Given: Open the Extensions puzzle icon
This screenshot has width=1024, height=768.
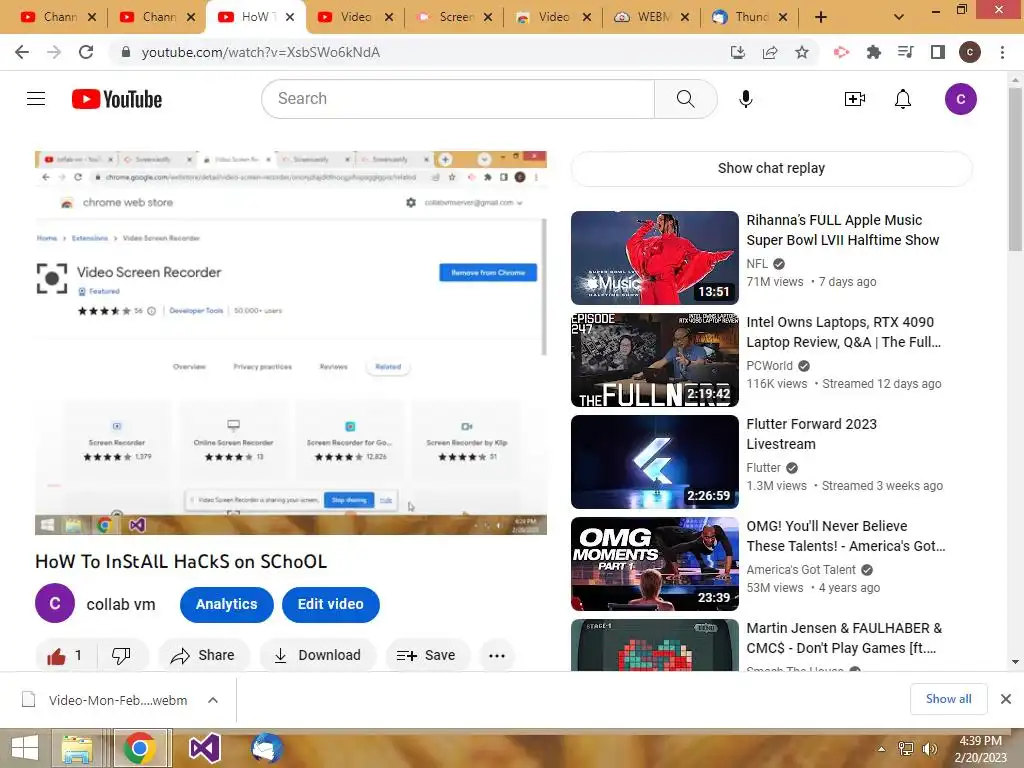Looking at the screenshot, I should click(873, 52).
